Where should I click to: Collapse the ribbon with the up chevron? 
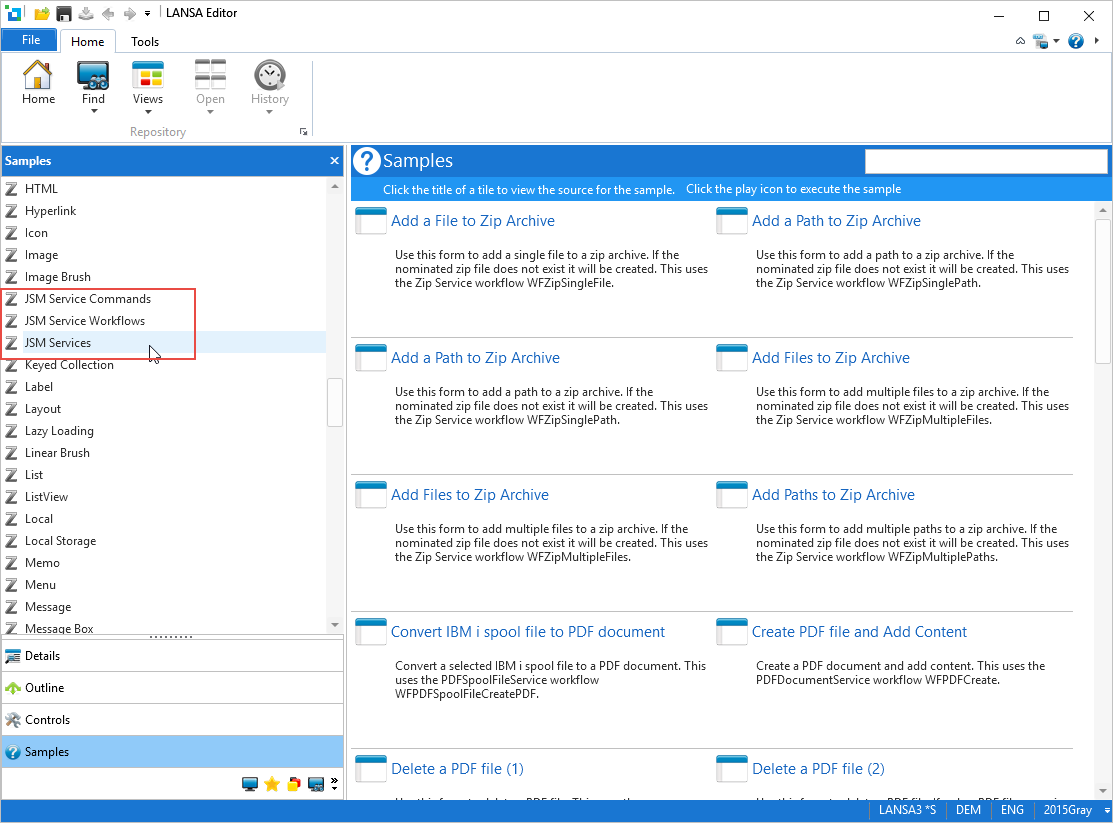tap(1020, 41)
